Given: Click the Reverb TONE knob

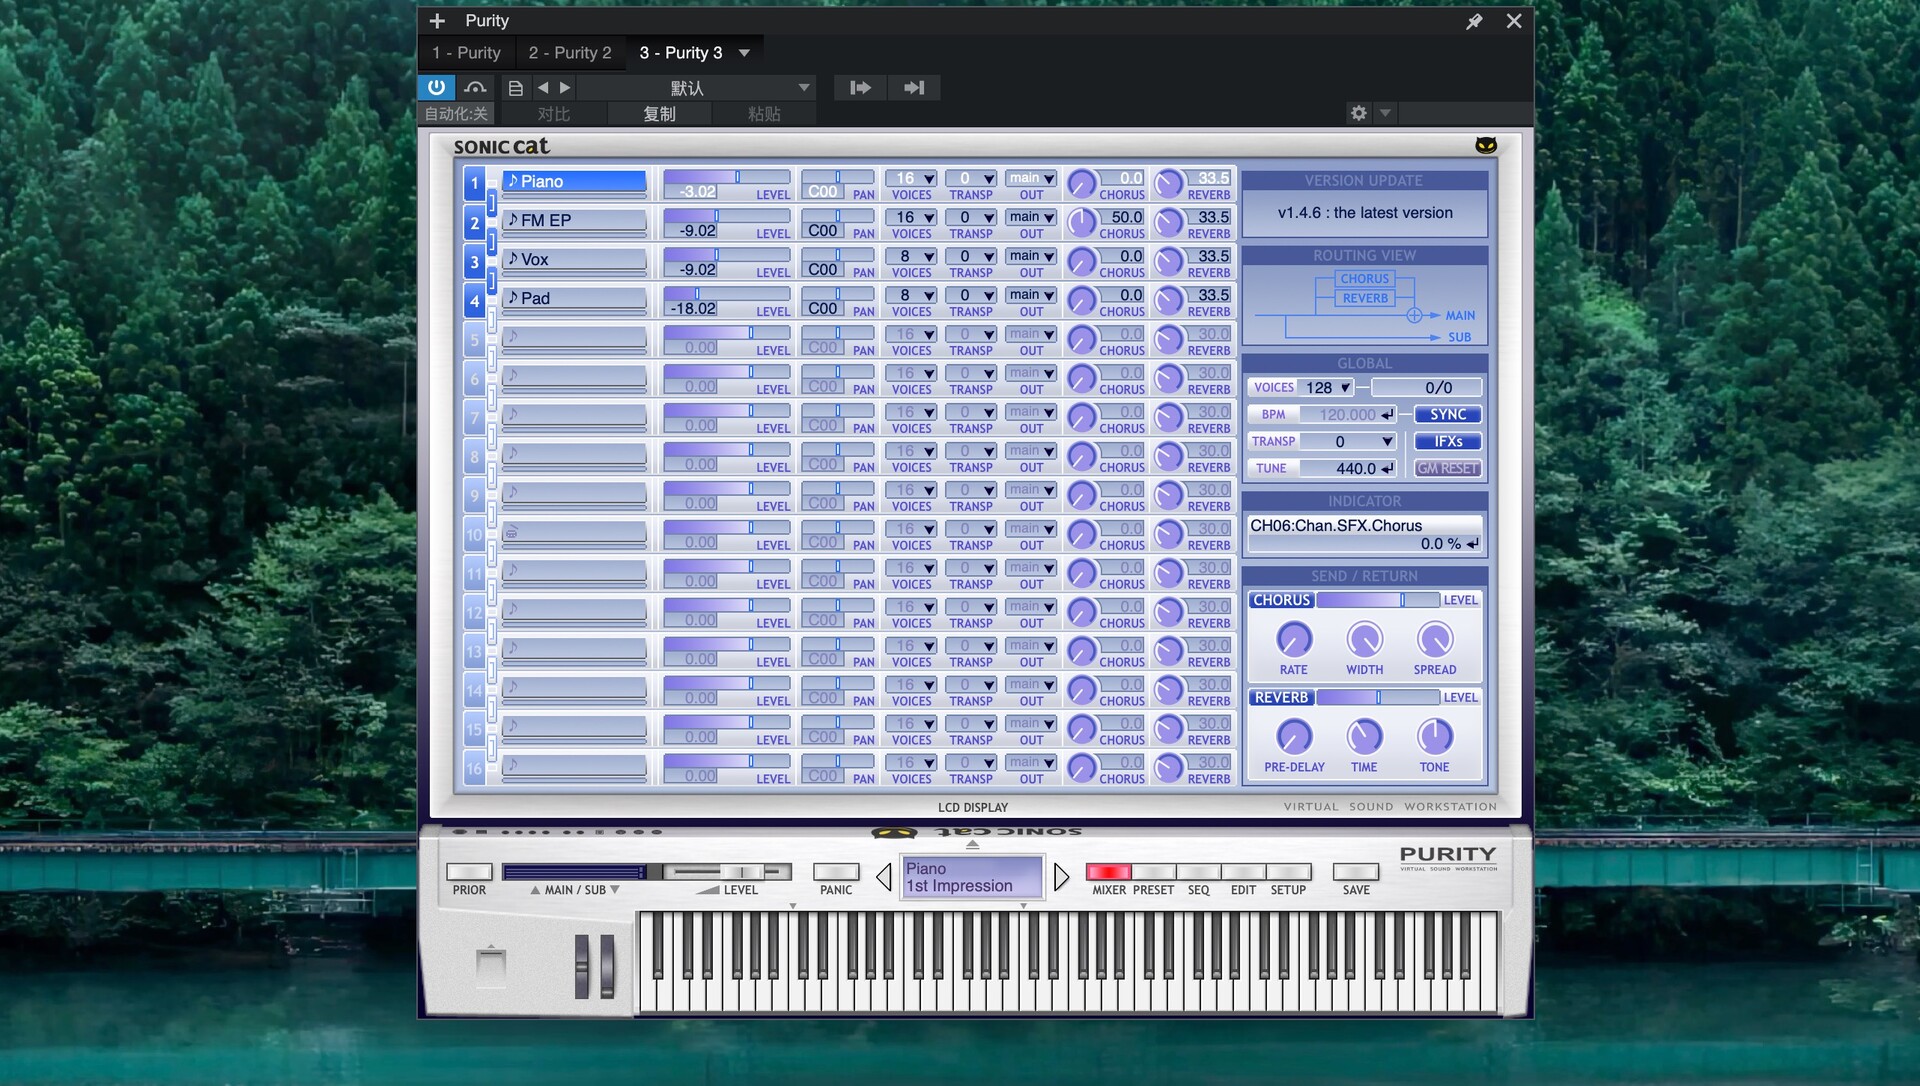Looking at the screenshot, I should (1435, 737).
